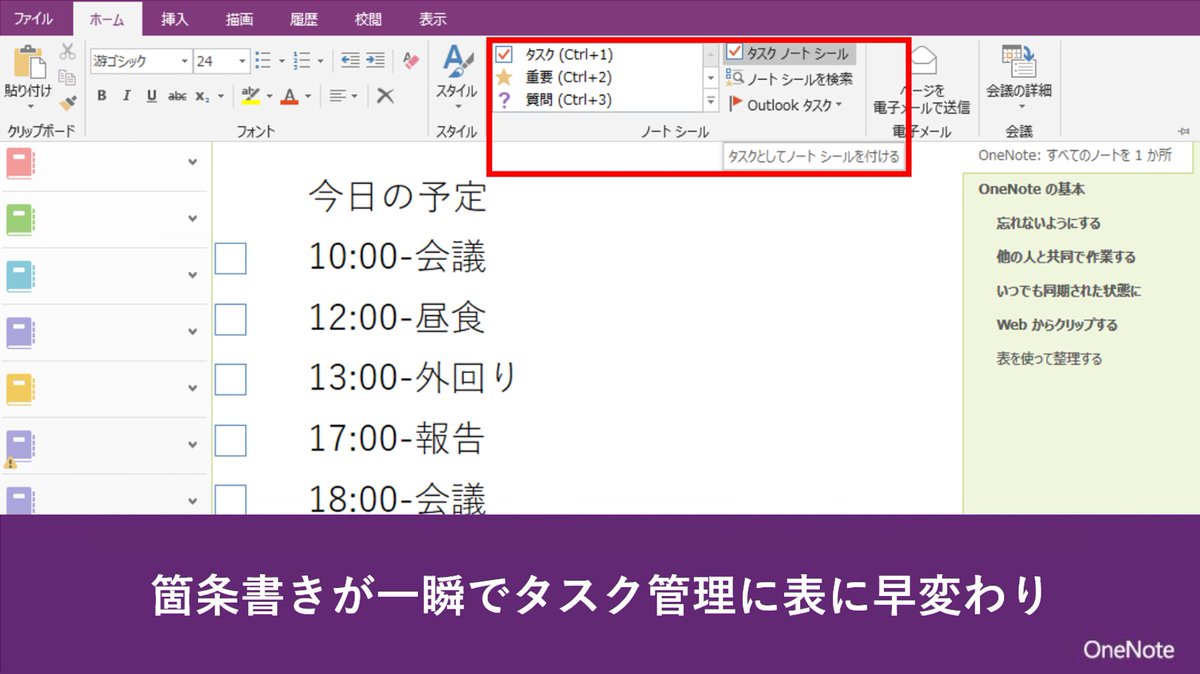Apply red font color

tap(290, 96)
